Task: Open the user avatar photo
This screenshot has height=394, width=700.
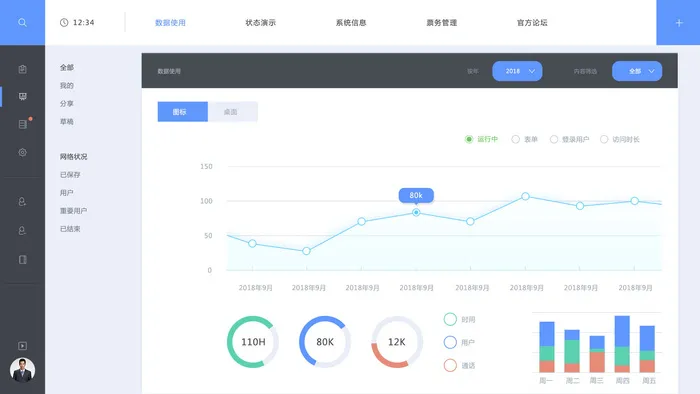Action: tap(22, 370)
